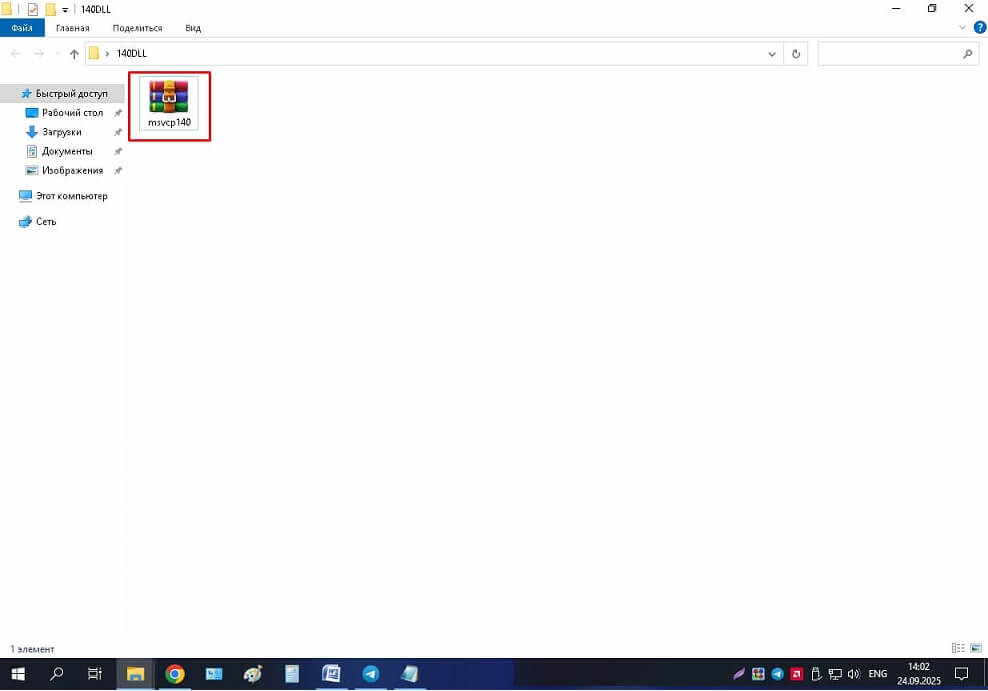Expand the ribbon with the chevron arrow
The image size is (988, 691).
tap(965, 28)
